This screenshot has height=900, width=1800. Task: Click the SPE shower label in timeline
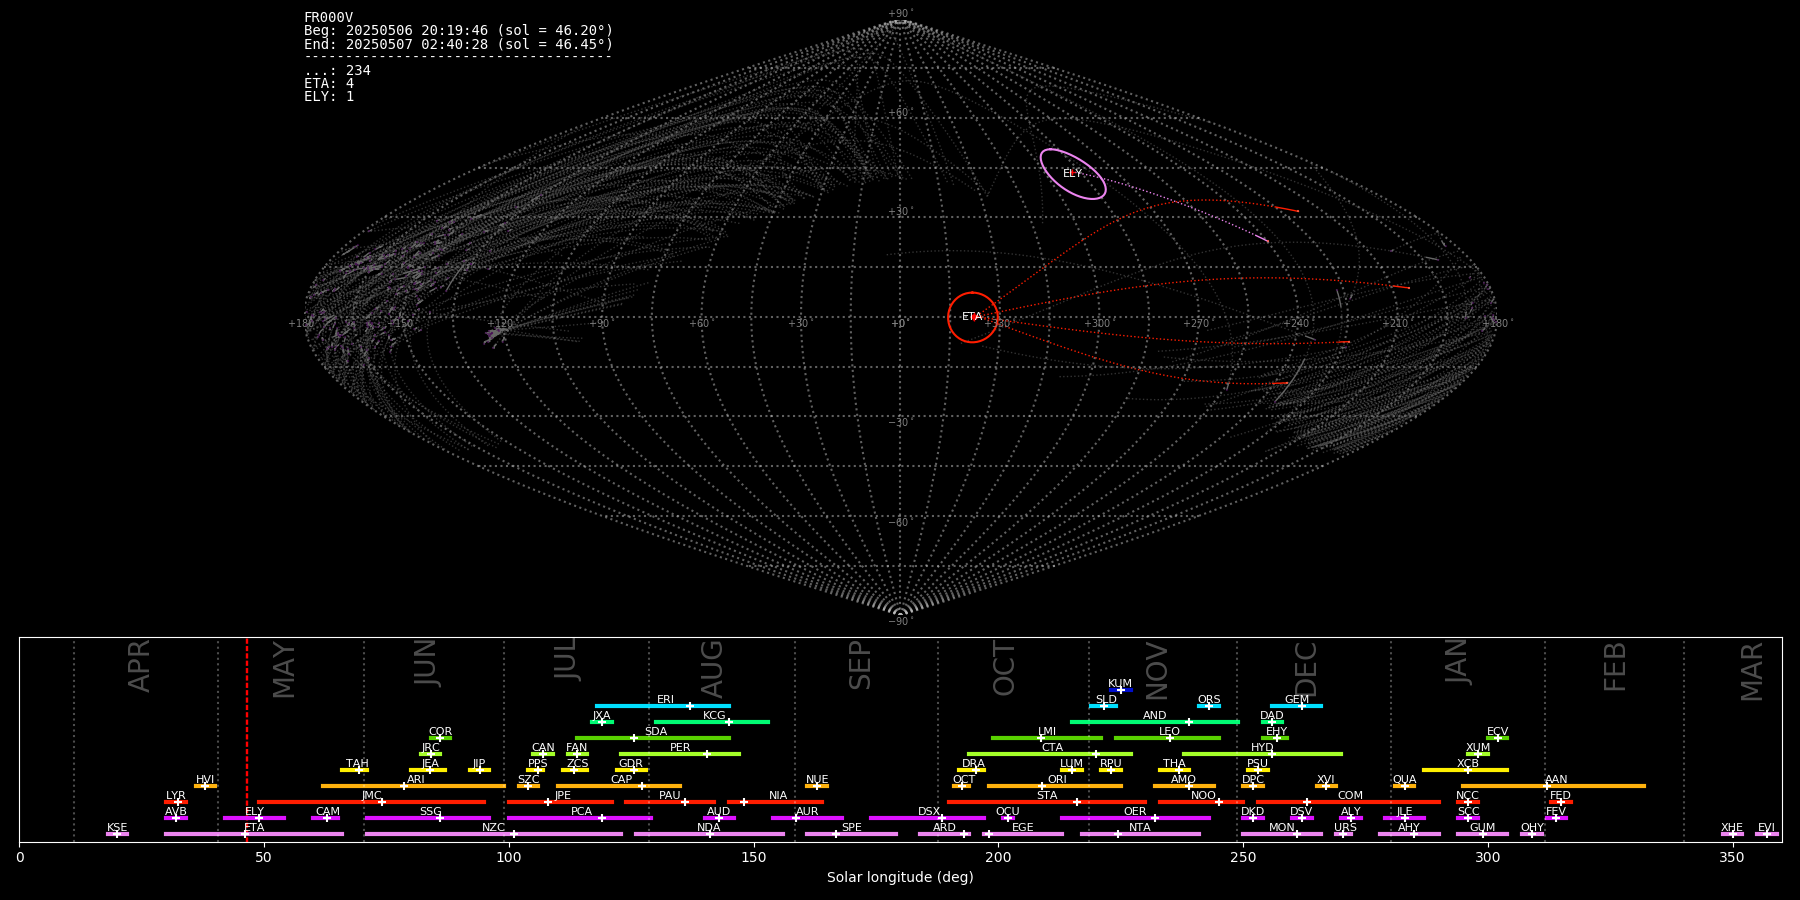[x=852, y=828]
